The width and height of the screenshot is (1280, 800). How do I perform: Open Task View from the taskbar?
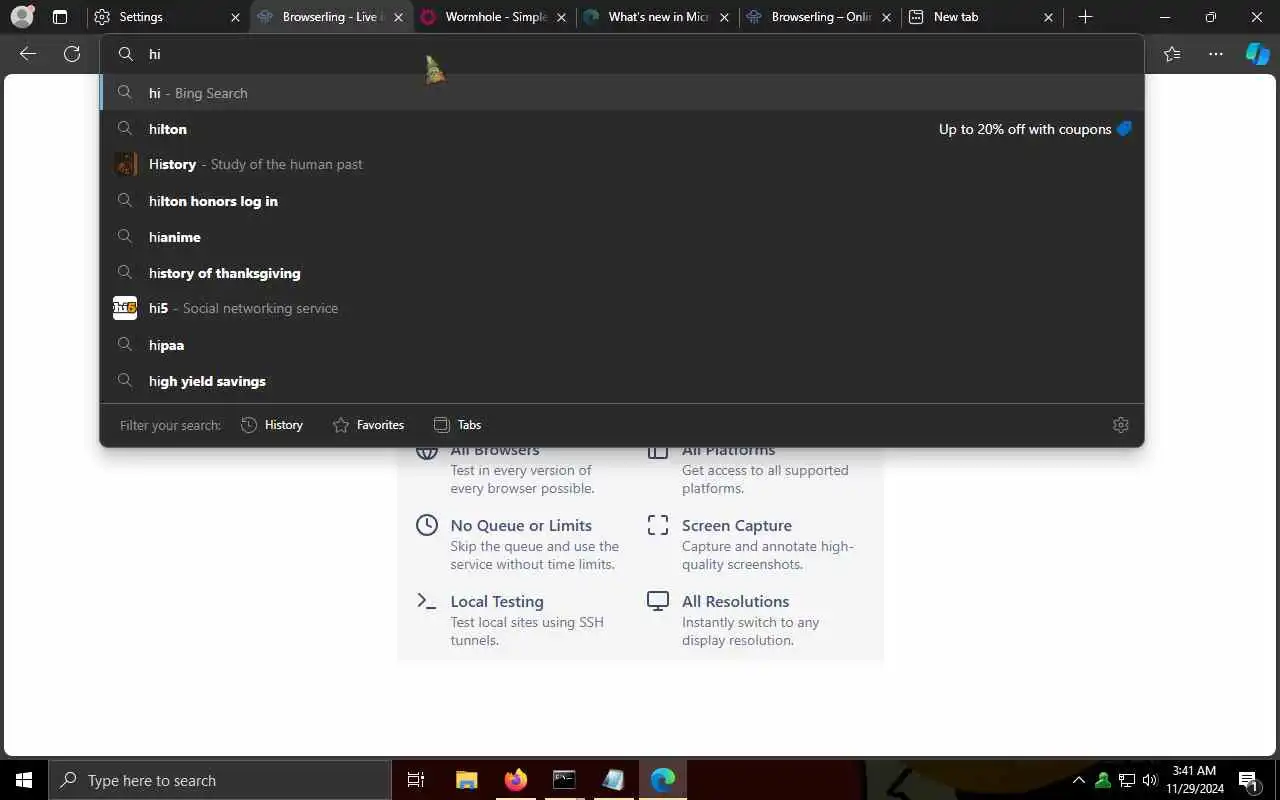(416, 780)
